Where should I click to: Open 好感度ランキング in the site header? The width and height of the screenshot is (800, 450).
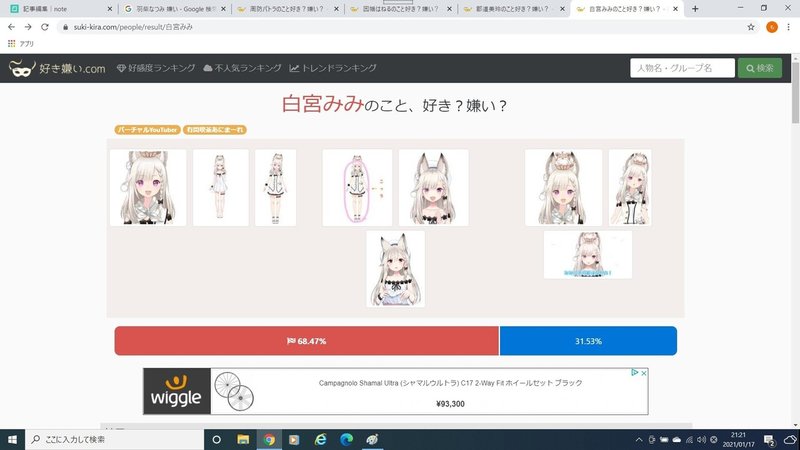pyautogui.click(x=156, y=68)
